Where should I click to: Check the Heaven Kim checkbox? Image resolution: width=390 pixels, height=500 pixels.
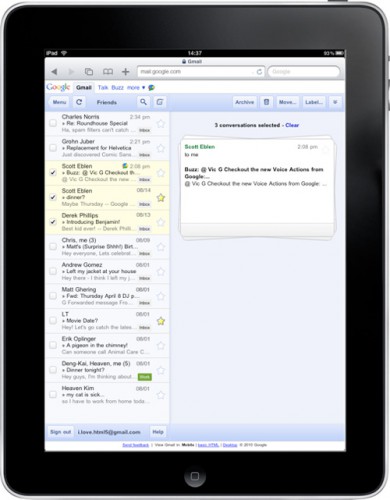[x=53, y=394]
